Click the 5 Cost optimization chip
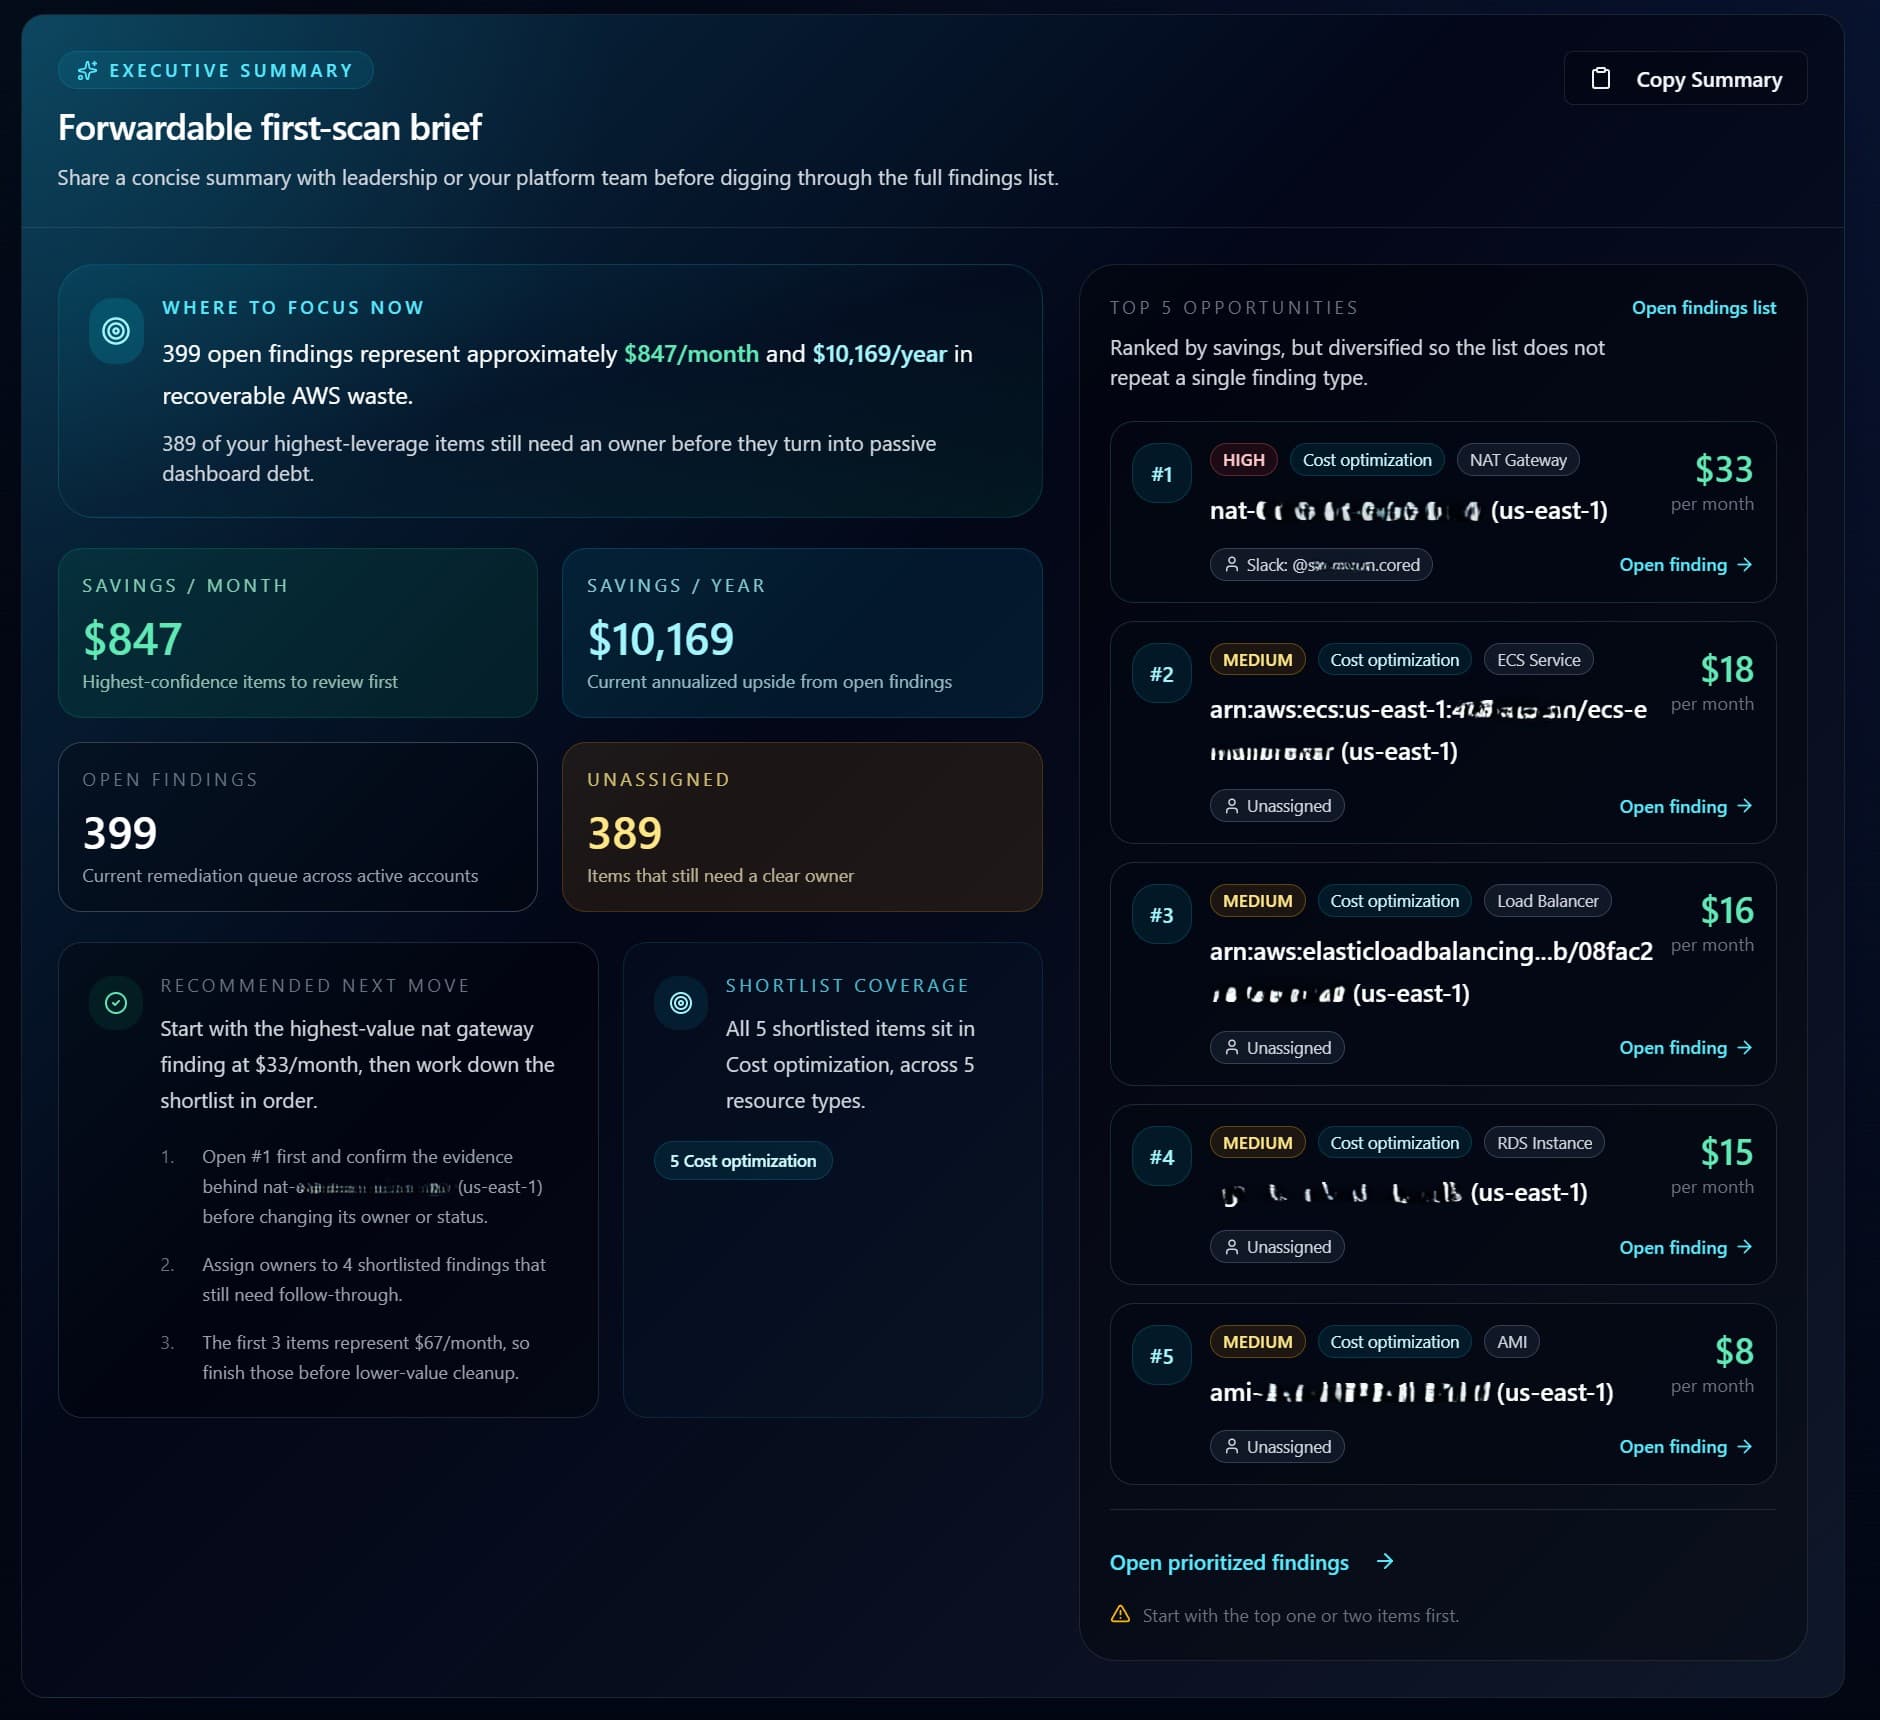Viewport: 1880px width, 1720px height. click(x=743, y=1161)
